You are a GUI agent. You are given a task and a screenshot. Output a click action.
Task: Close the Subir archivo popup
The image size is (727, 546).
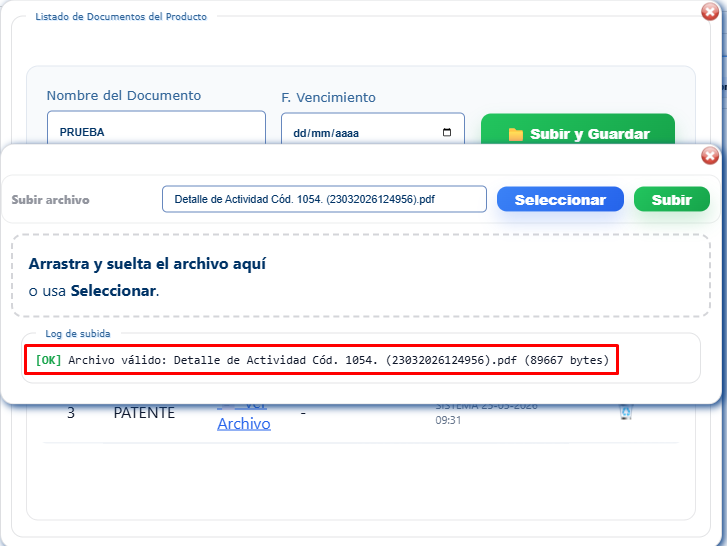tap(710, 156)
